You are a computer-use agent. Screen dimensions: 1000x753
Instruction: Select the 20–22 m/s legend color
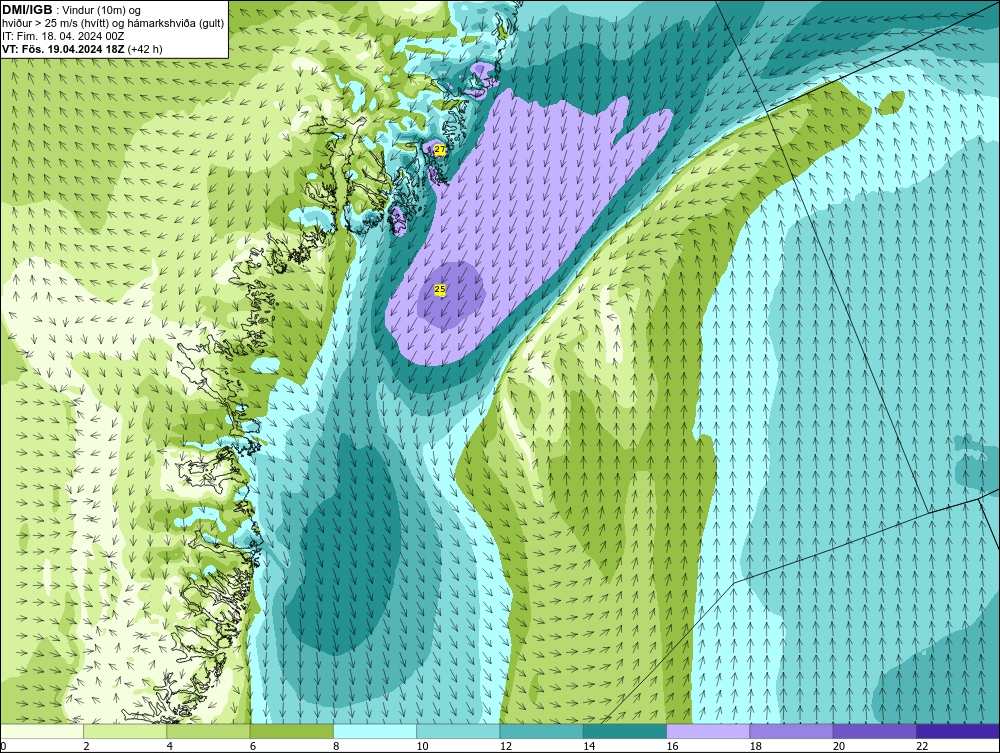coord(874,731)
